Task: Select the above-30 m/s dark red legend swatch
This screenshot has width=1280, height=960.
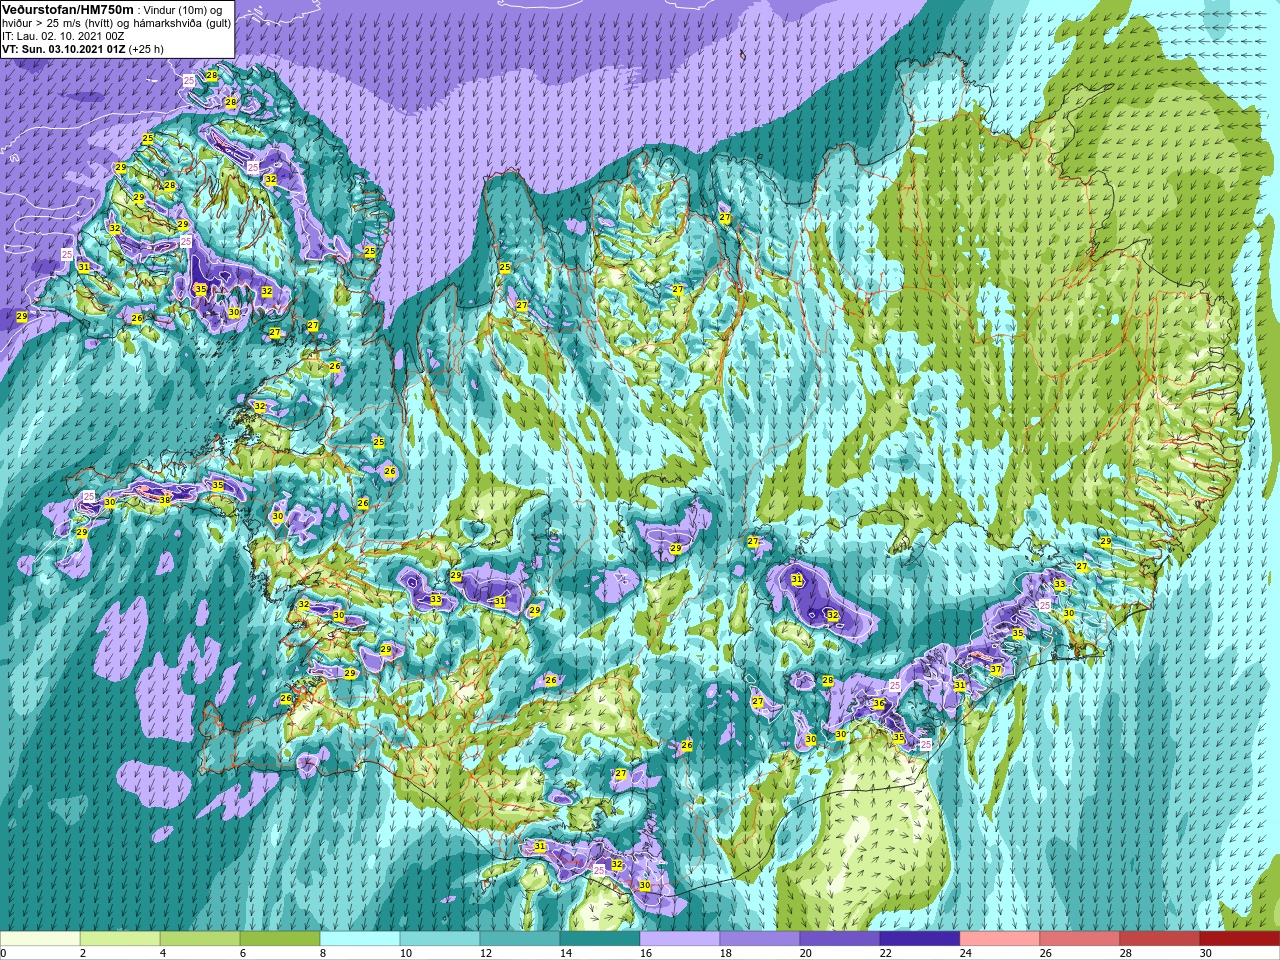Action: coord(1240,939)
